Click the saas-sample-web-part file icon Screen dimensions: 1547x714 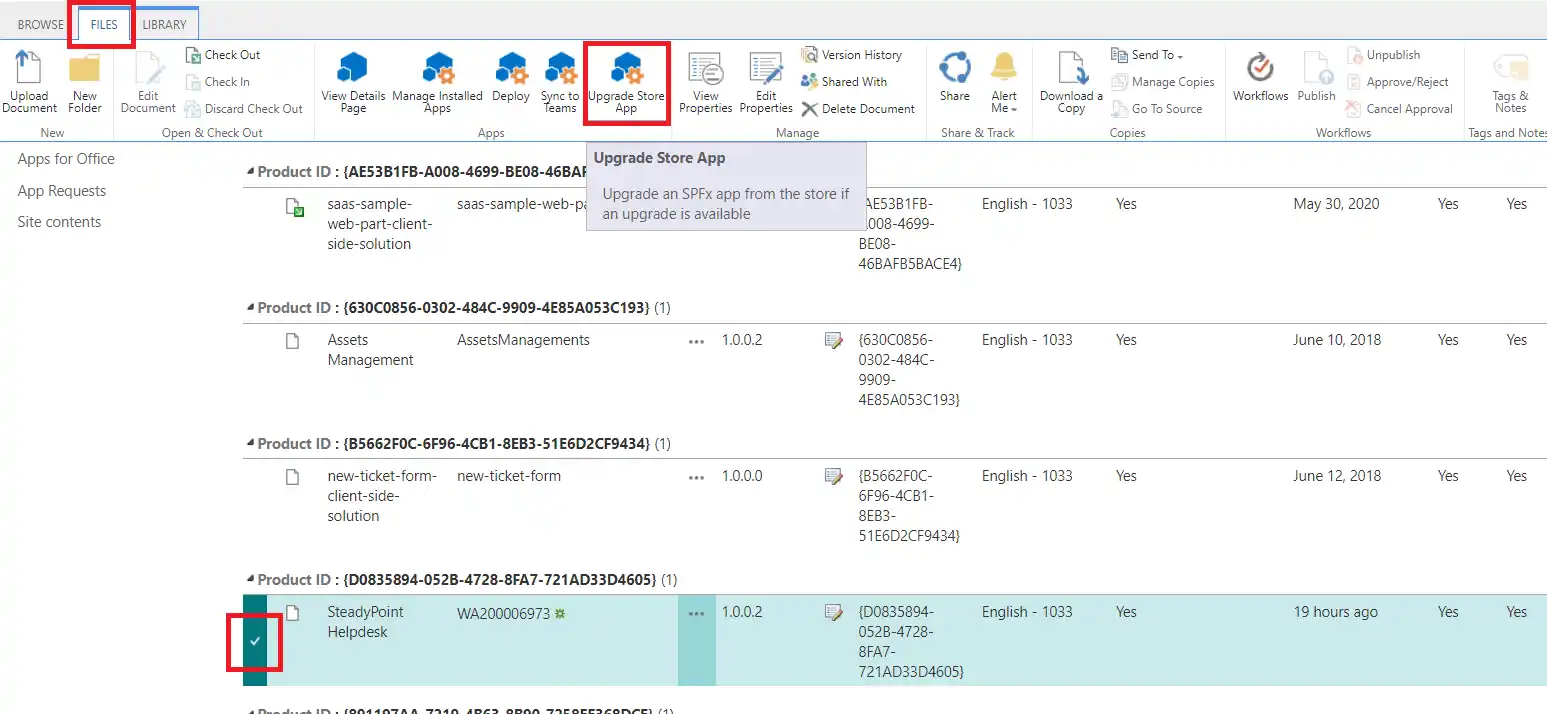click(294, 207)
